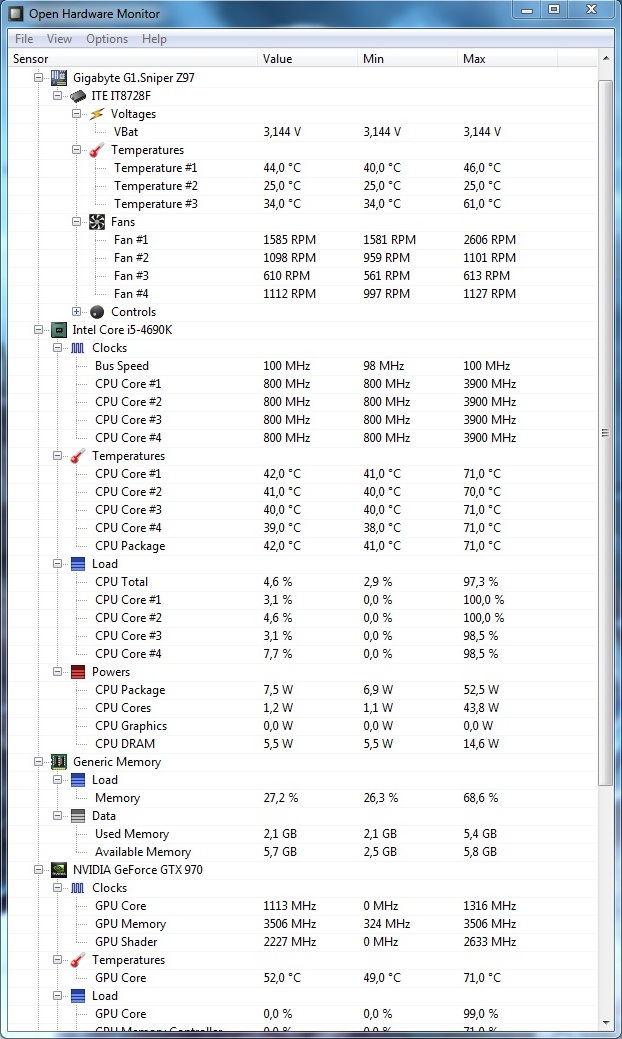Select the Bus Speed row
Screen dimensions: 622x1039
click(x=302, y=366)
